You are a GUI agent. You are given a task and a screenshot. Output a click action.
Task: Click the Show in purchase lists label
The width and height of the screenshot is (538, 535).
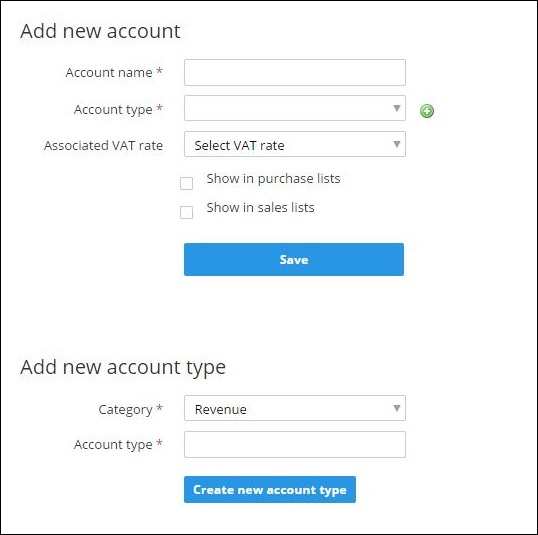coord(273,179)
